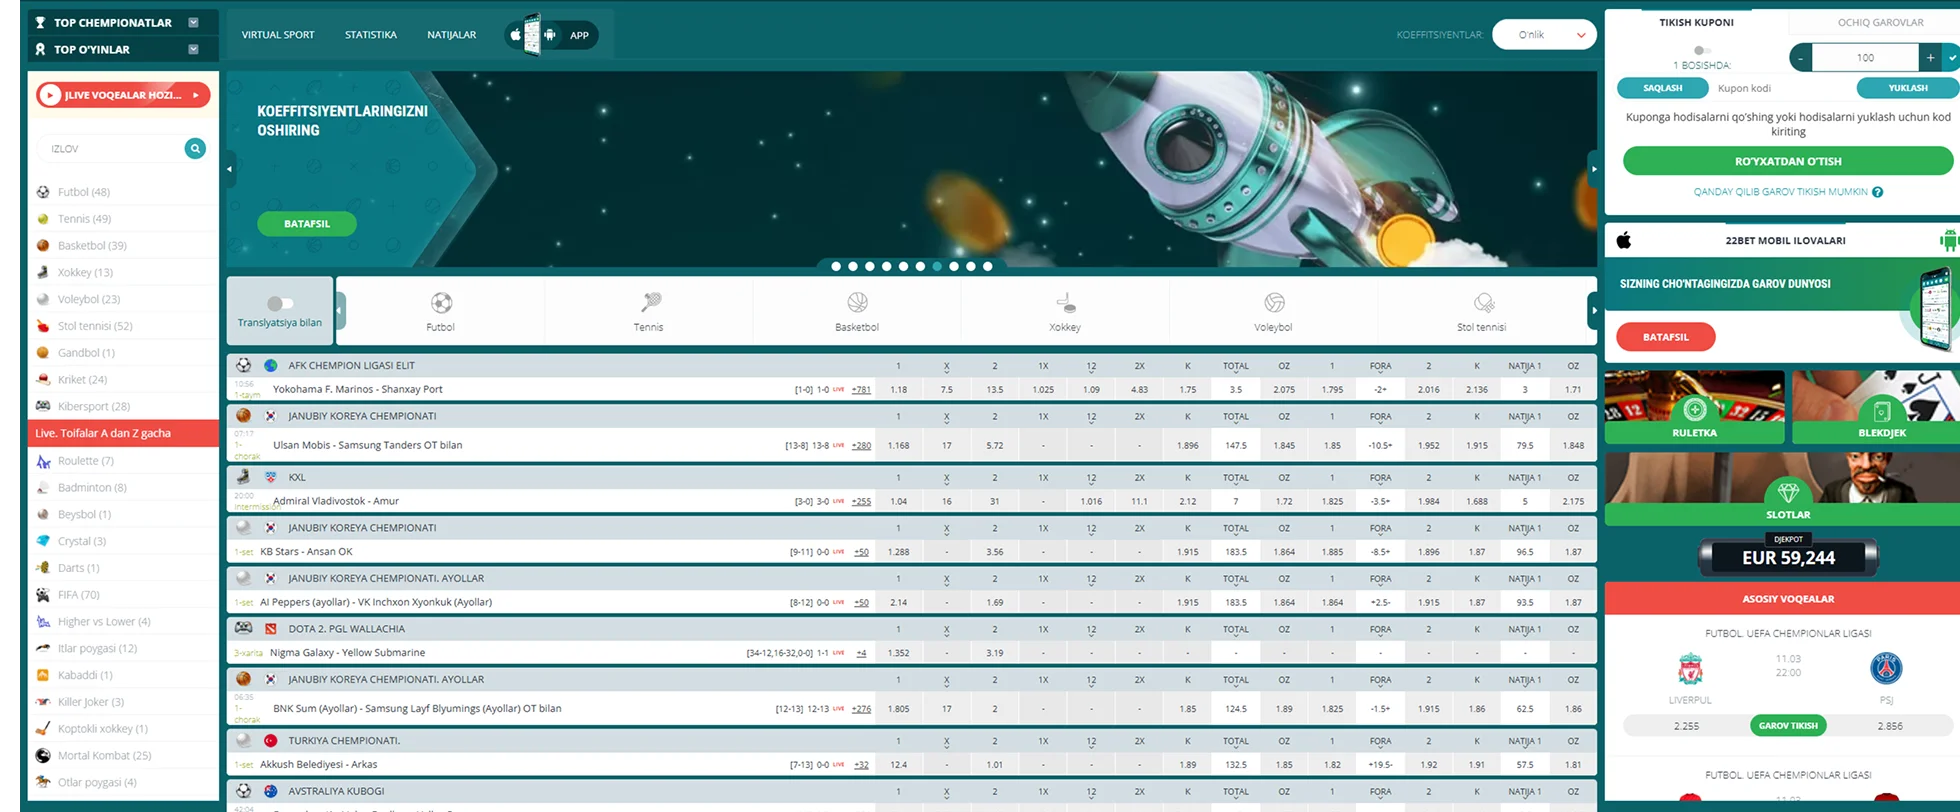Click the banner's right arrow
Image resolution: width=1960 pixels, height=812 pixels.
pyautogui.click(x=1594, y=169)
